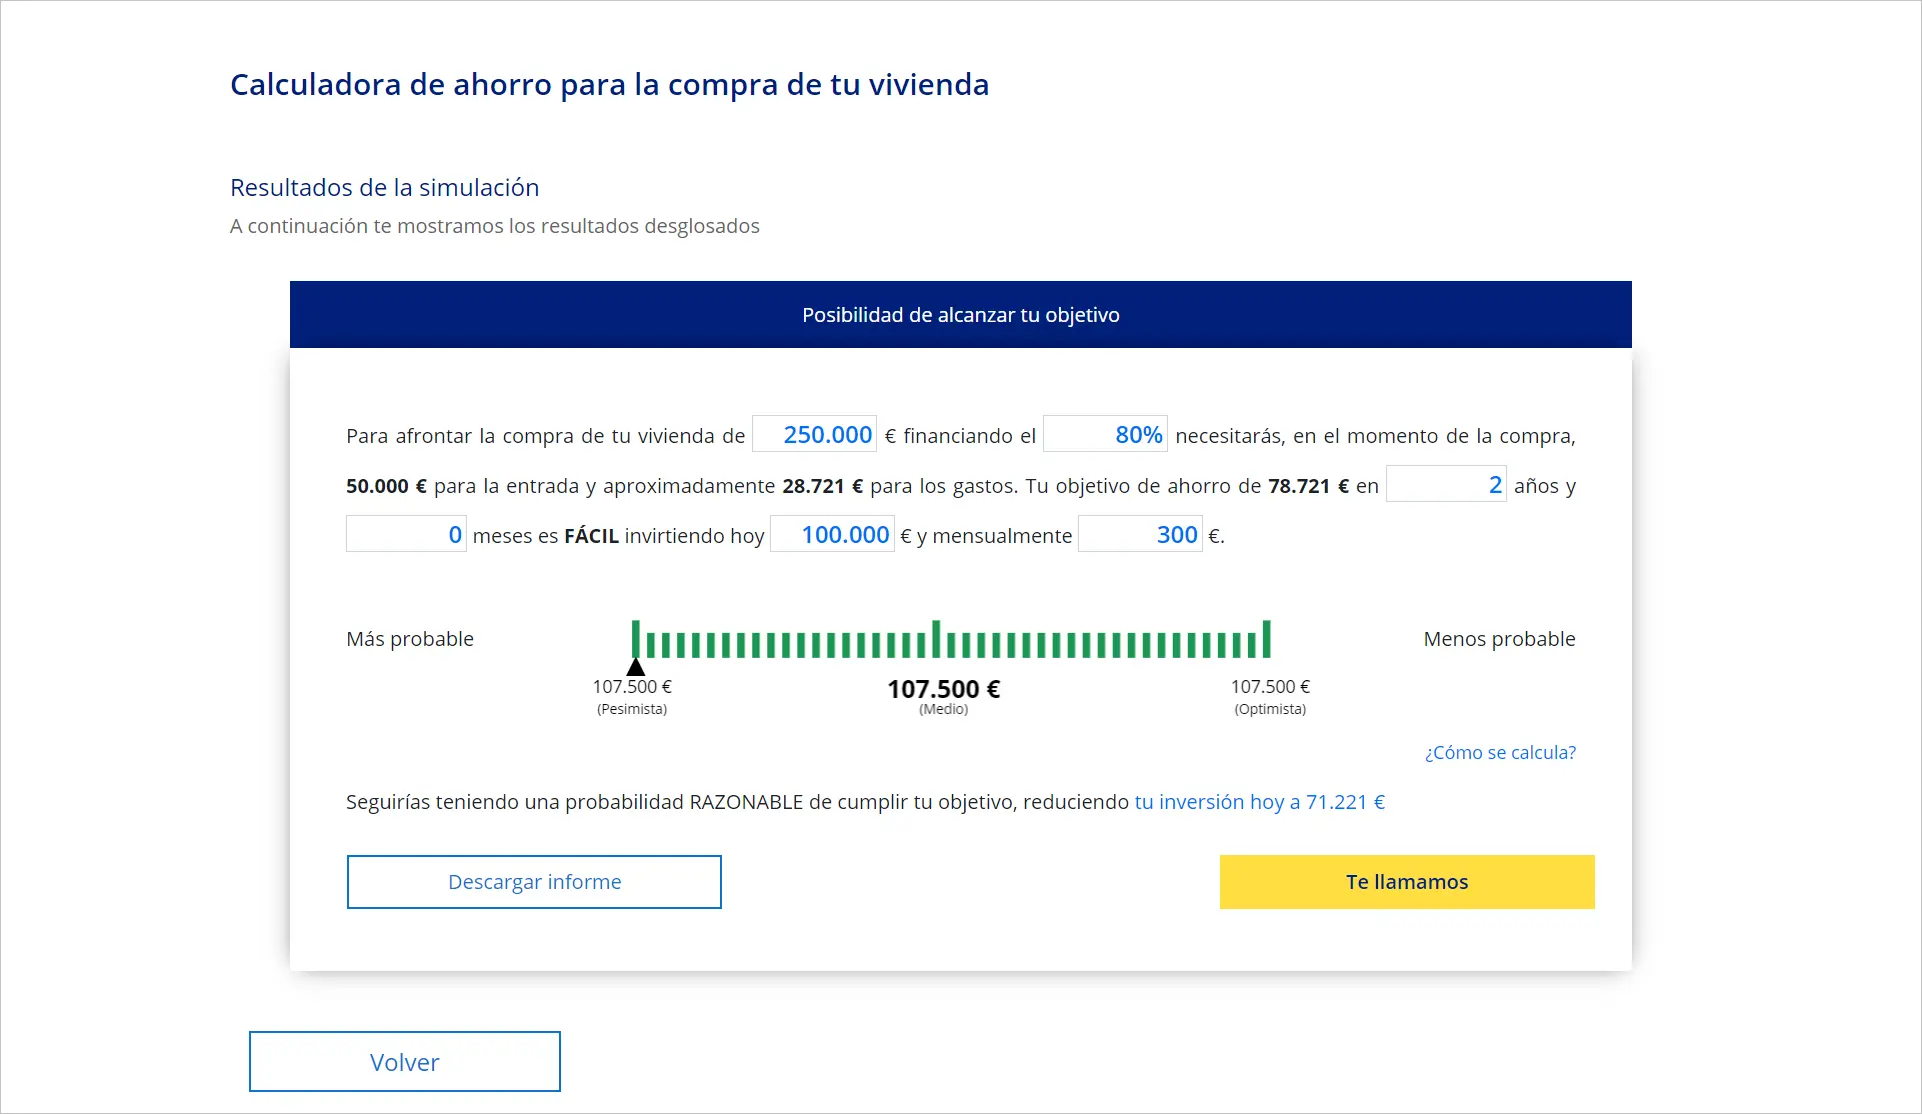Click the rightmost tall green bar of the scale
Screen dimensions: 1922x1114
coord(1266,639)
